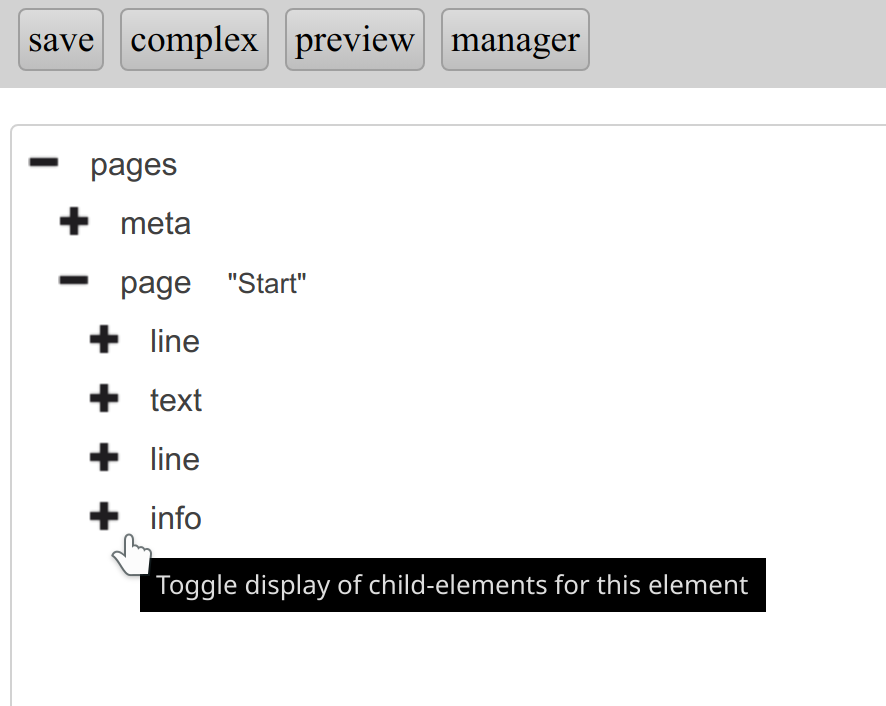Collapse the page "Start" node
The image size is (886, 706).
74,282
